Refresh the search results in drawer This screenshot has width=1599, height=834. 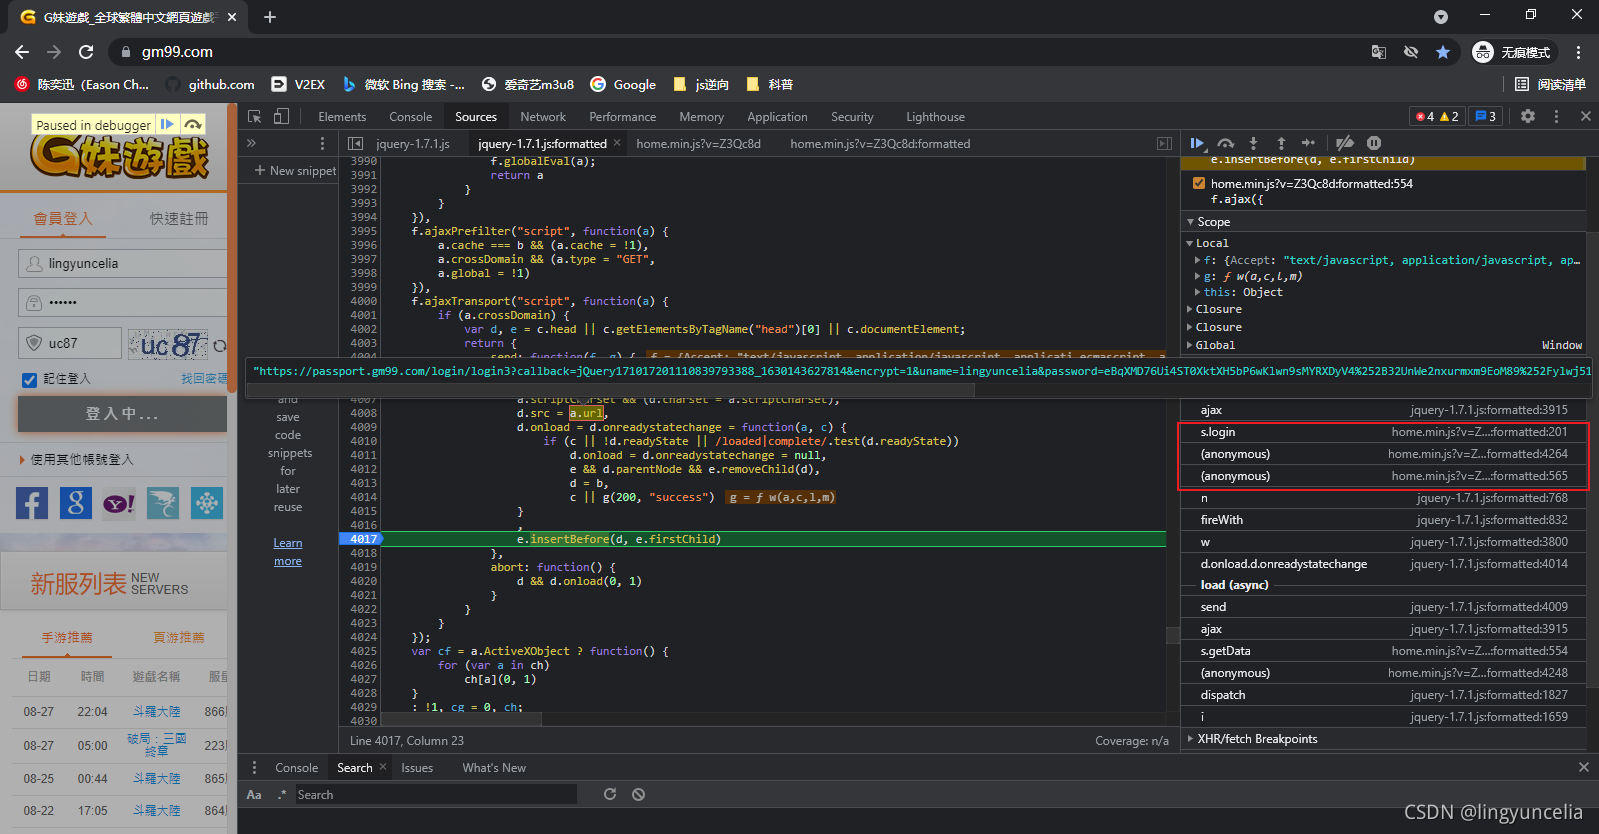pyautogui.click(x=610, y=794)
